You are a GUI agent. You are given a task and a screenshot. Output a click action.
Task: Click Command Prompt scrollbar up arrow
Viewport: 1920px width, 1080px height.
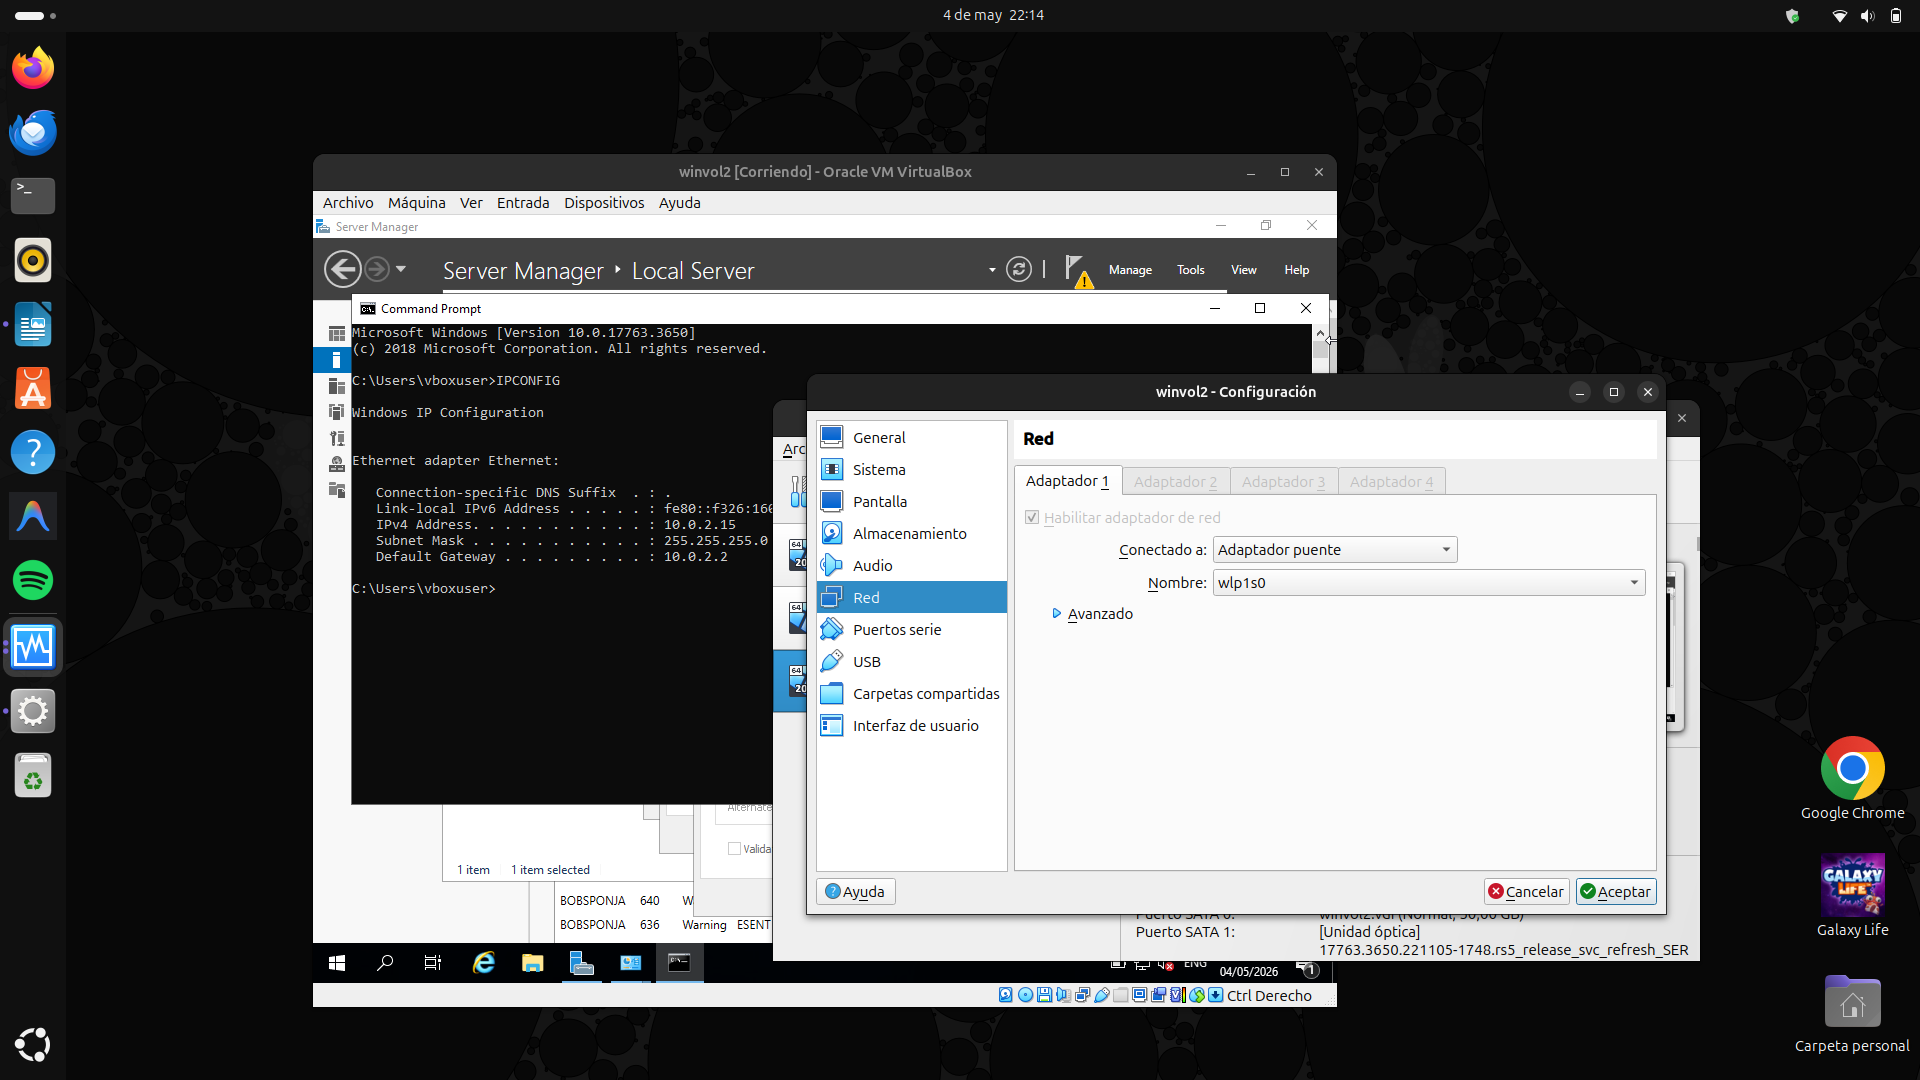(1321, 333)
